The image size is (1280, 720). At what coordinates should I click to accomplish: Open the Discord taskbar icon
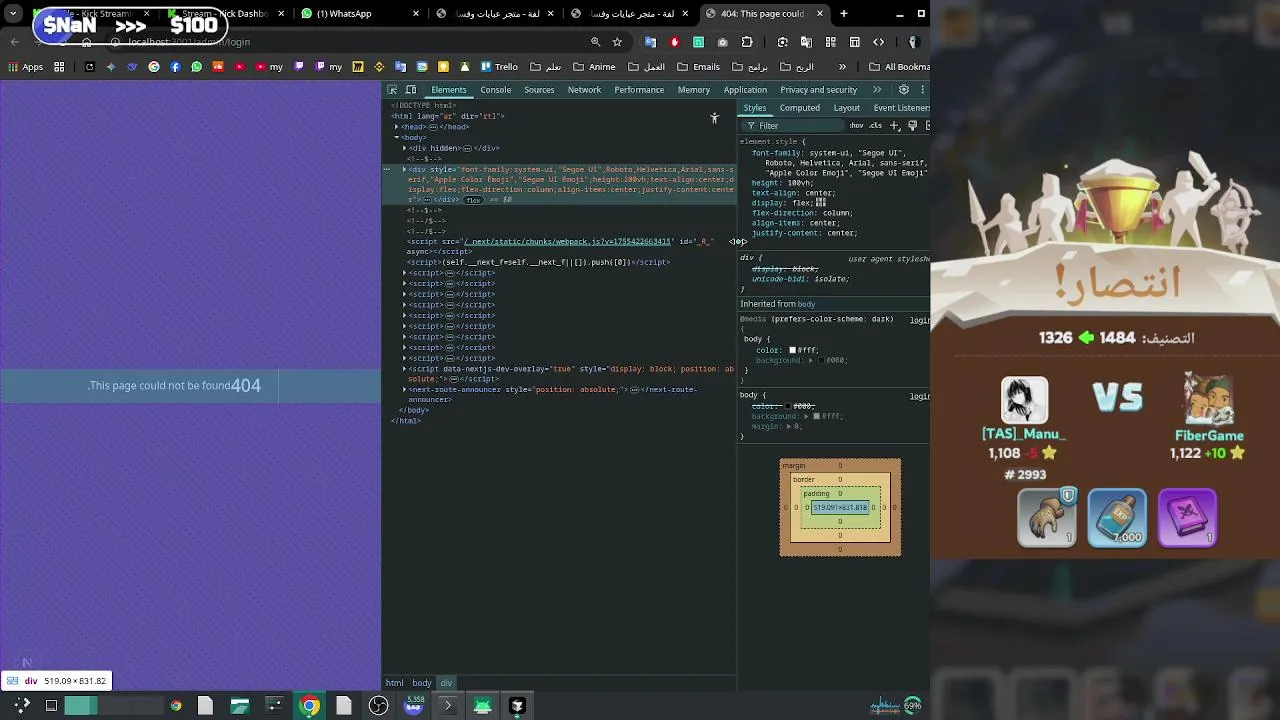414,706
